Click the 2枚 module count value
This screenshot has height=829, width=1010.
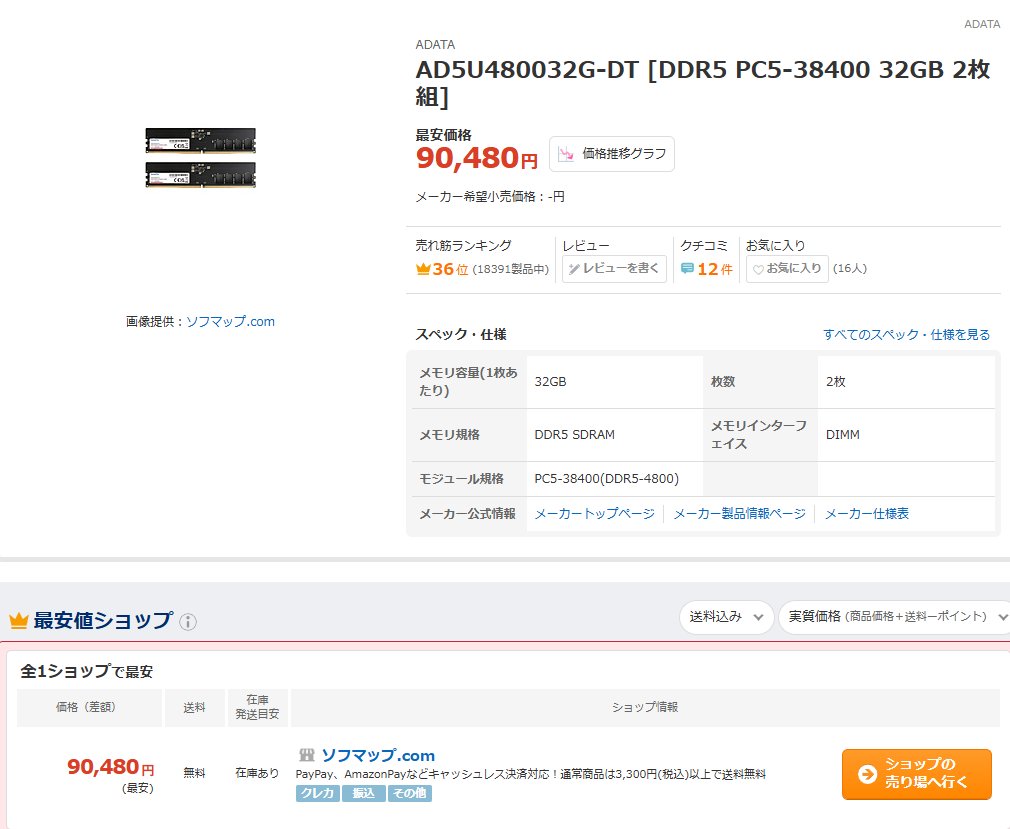[x=835, y=381]
